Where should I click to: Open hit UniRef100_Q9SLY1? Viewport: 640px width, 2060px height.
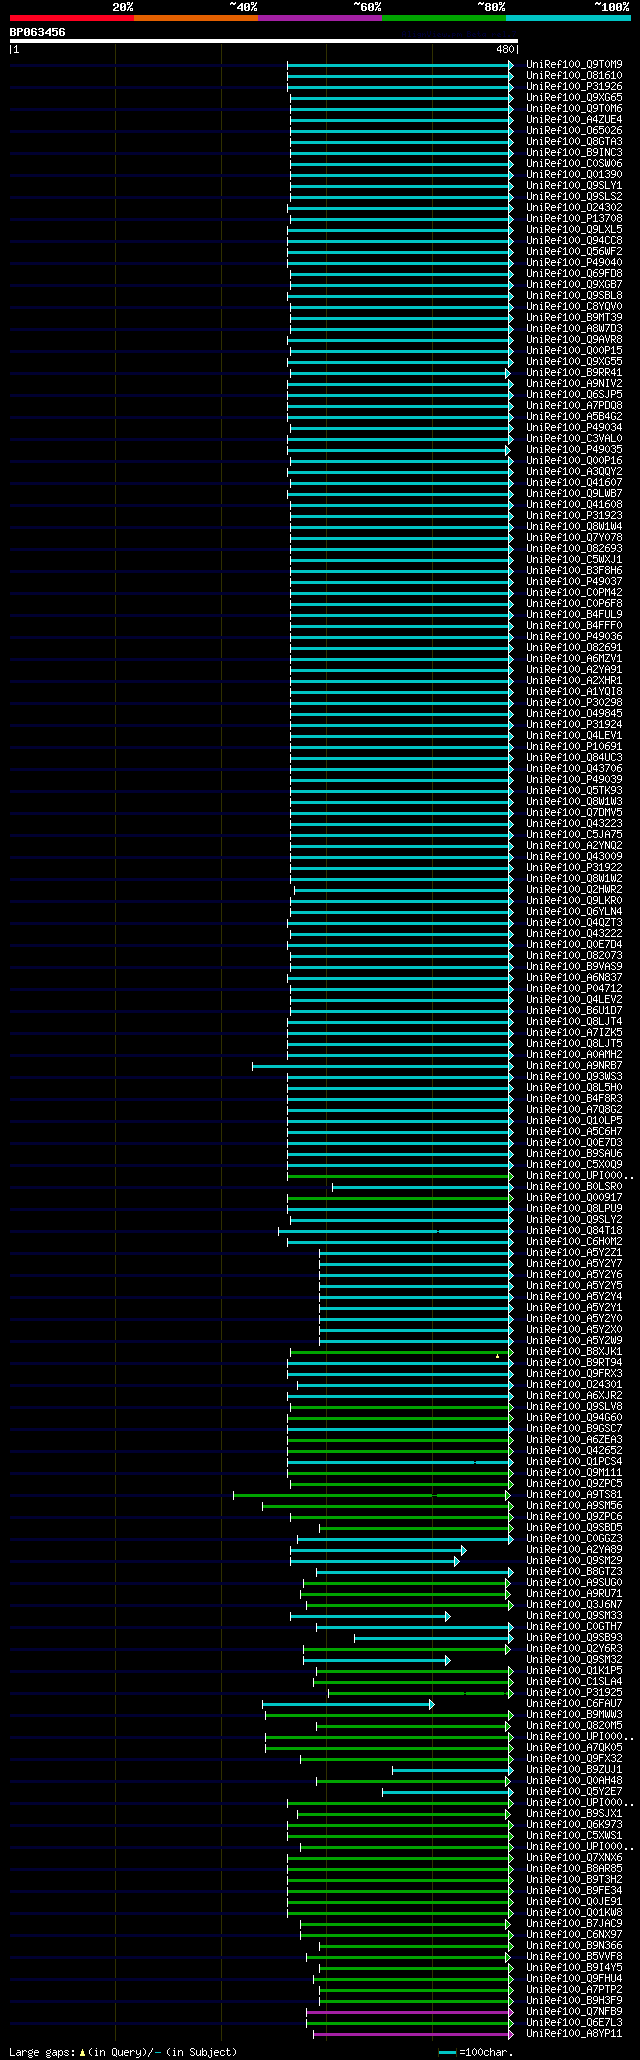574,186
